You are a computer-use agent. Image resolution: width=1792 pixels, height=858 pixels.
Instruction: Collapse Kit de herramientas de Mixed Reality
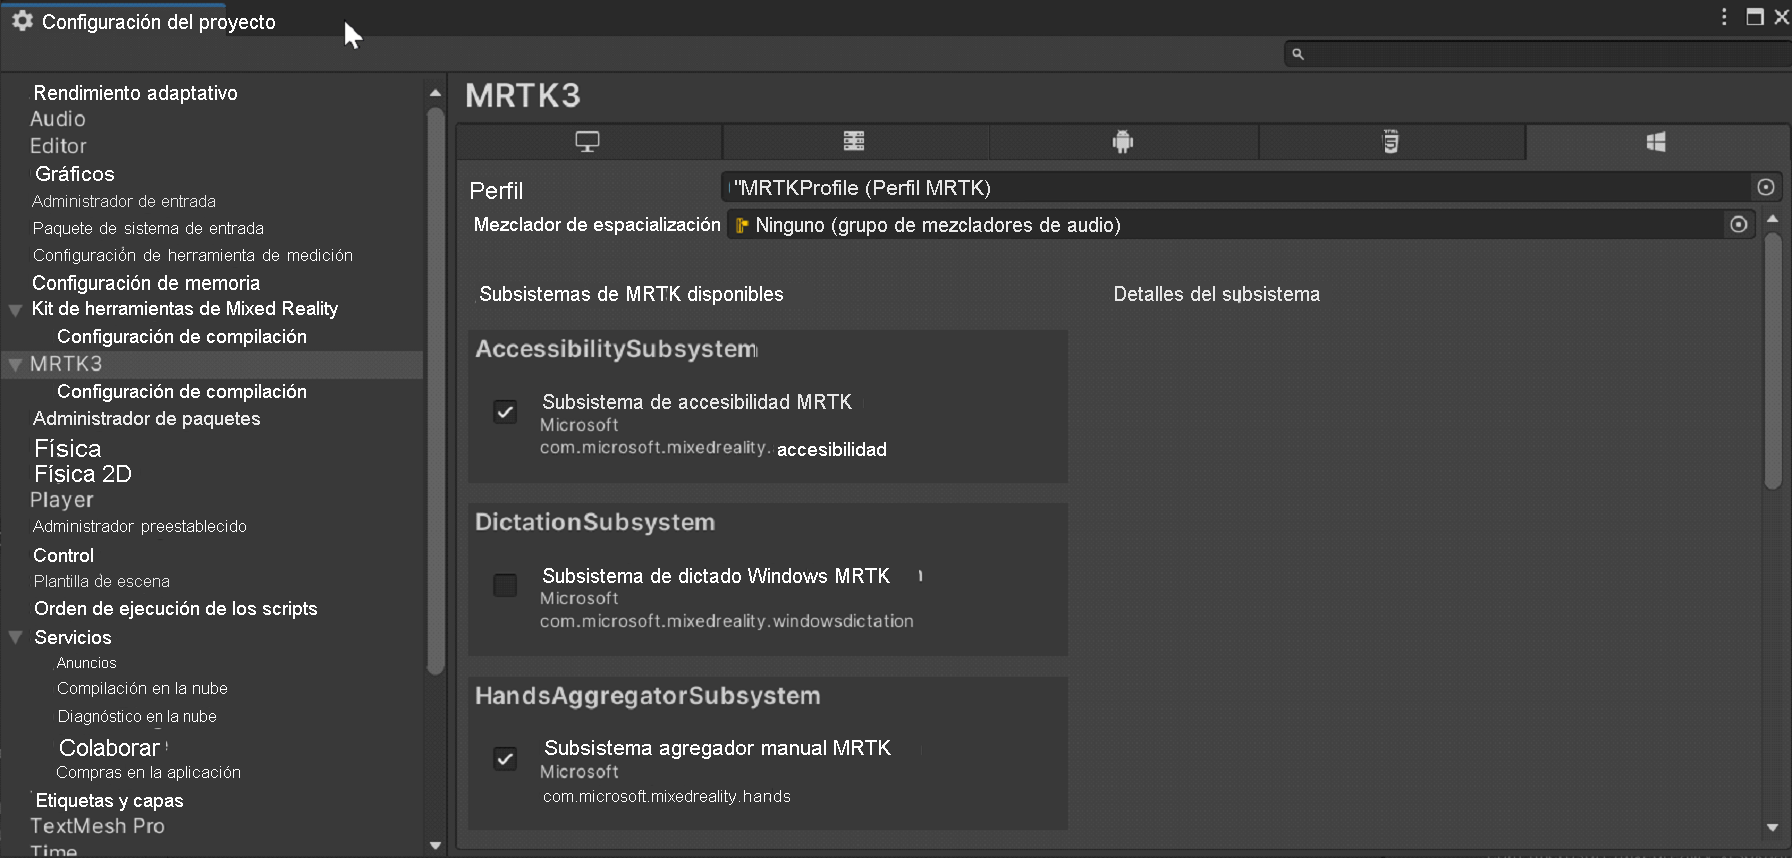(x=15, y=310)
